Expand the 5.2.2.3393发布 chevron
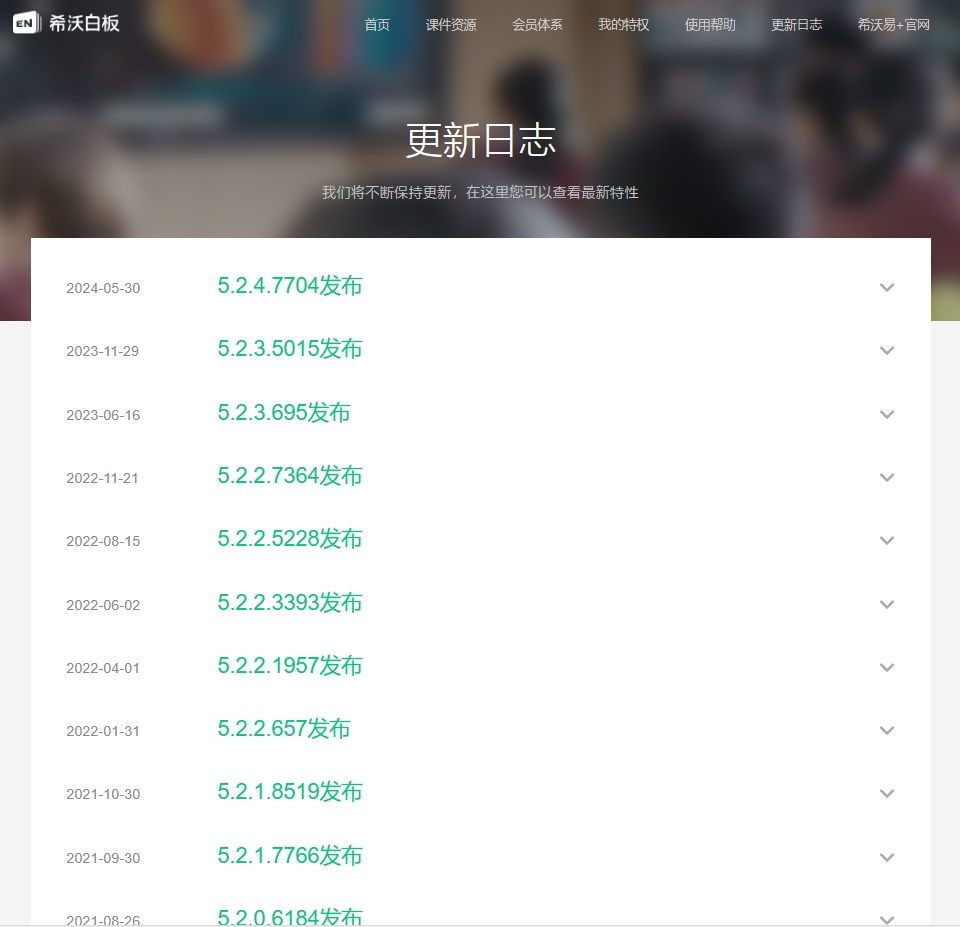Screen dimensions: 960x927 pyautogui.click(x=887, y=604)
